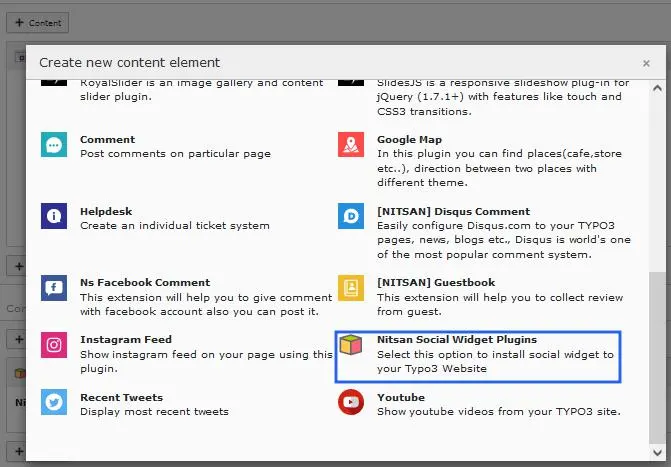Viewport: 671px width, 467px height.
Task: Click the Nitsan Social Widget cube icon
Action: [351, 345]
